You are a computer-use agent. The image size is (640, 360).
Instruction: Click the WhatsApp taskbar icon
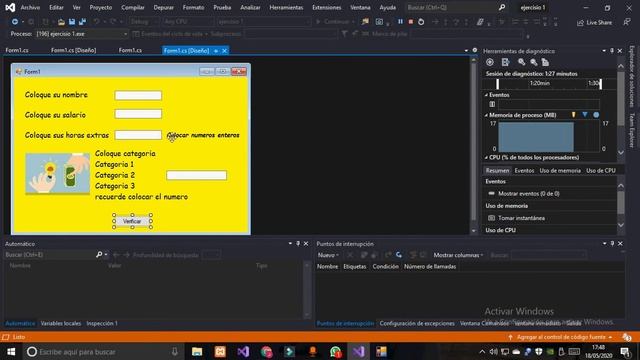[336, 352]
